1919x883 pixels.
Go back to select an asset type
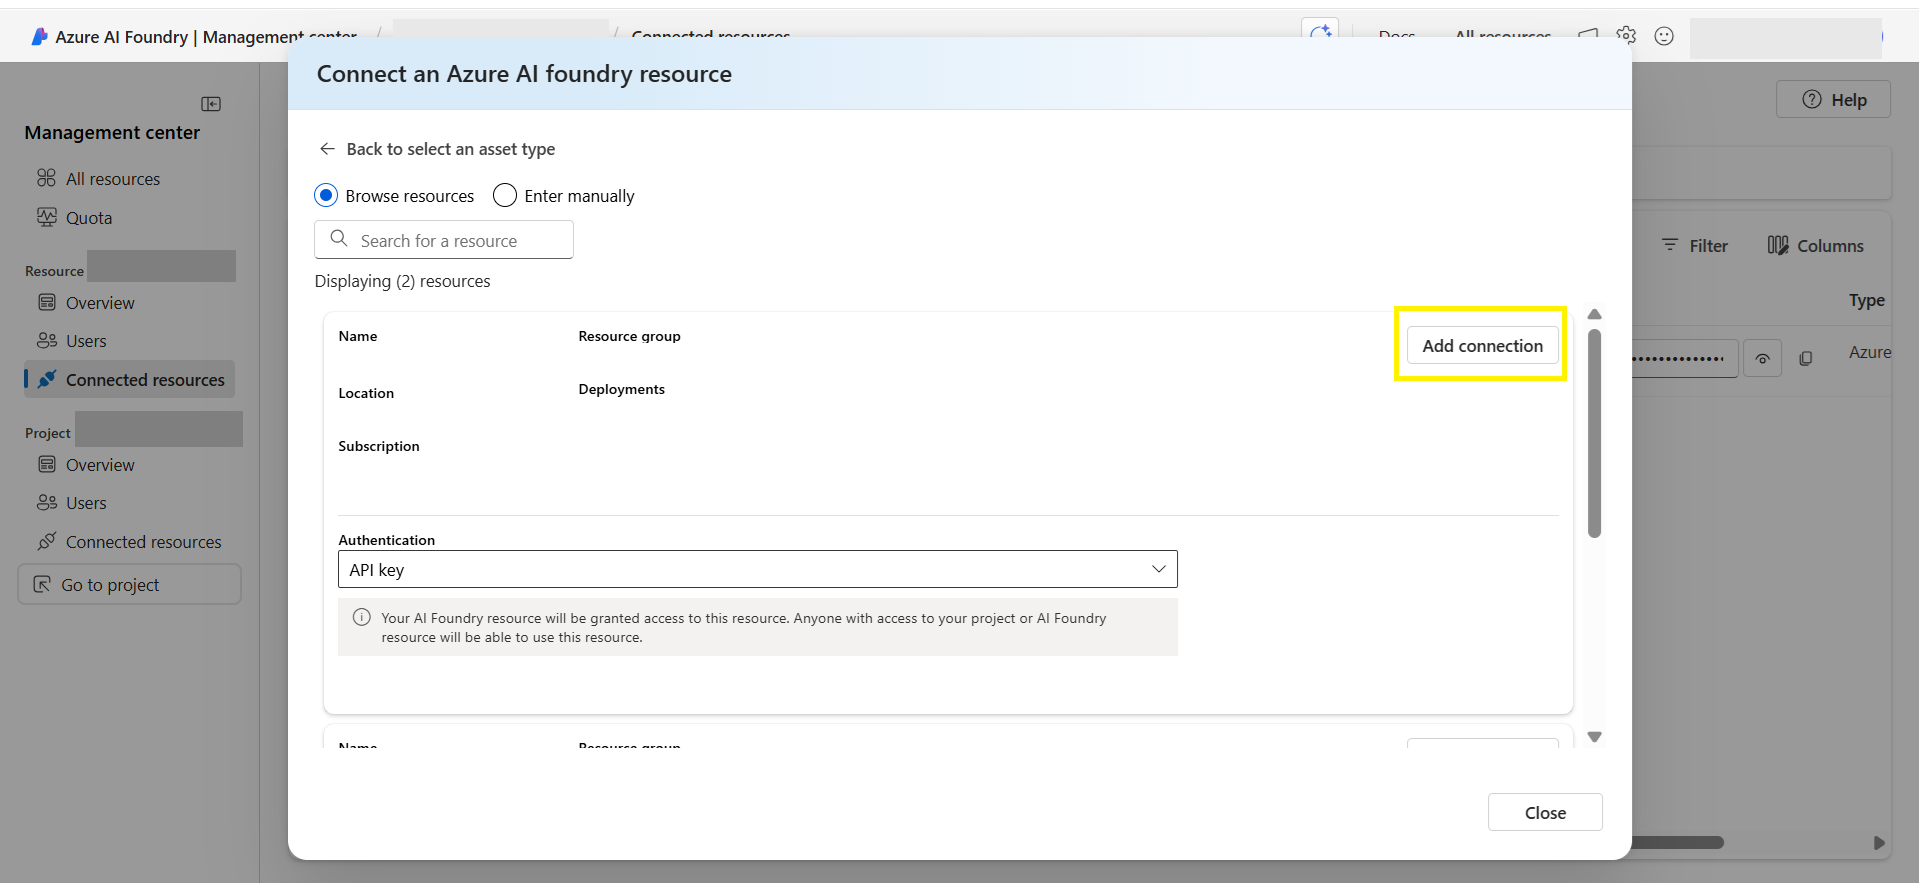tap(437, 149)
